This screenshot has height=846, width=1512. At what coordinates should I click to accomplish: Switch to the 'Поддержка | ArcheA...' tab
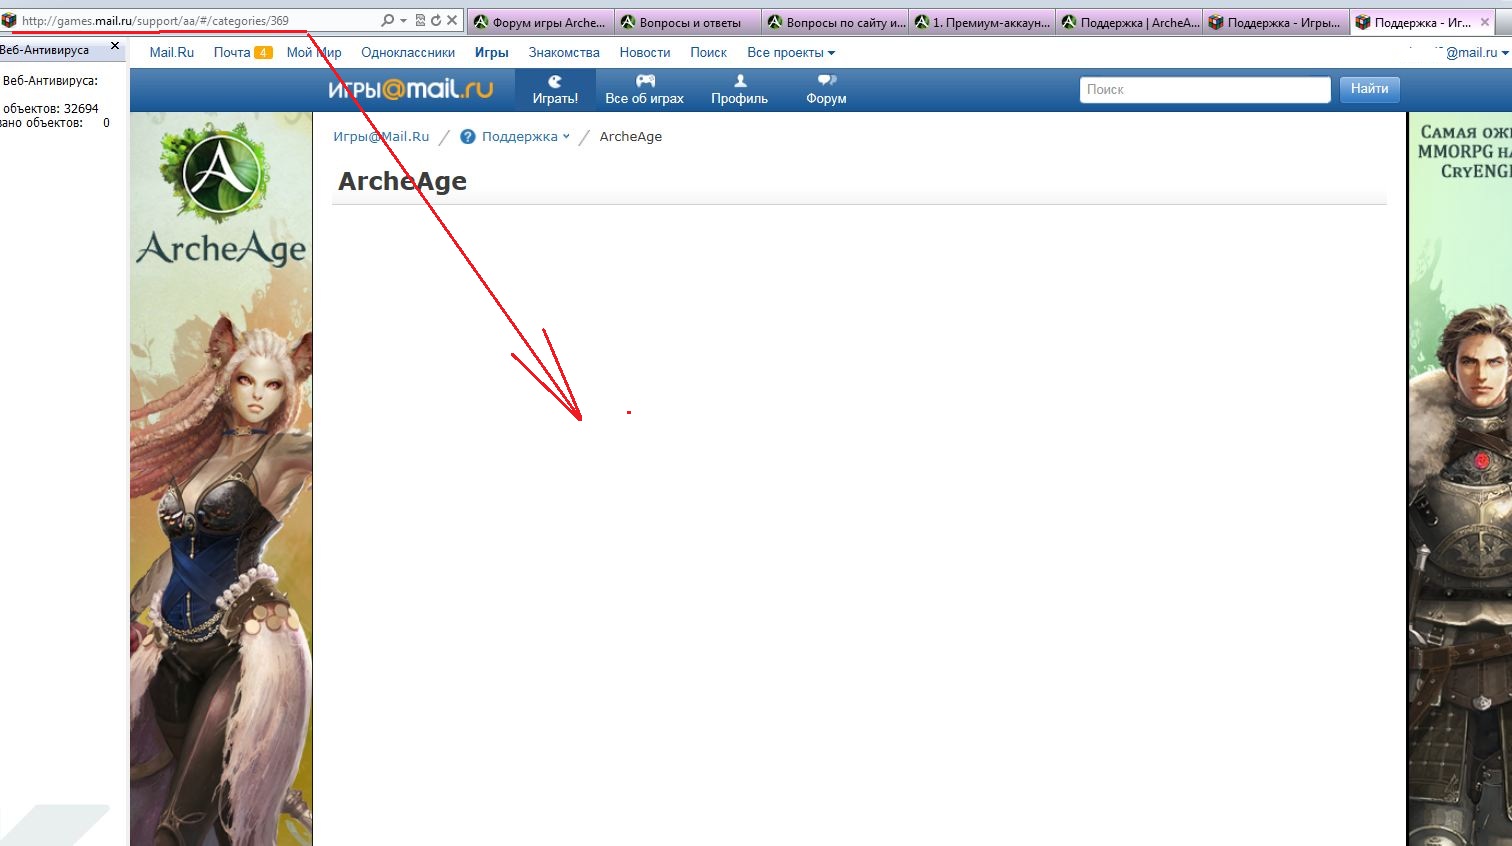click(x=1129, y=22)
